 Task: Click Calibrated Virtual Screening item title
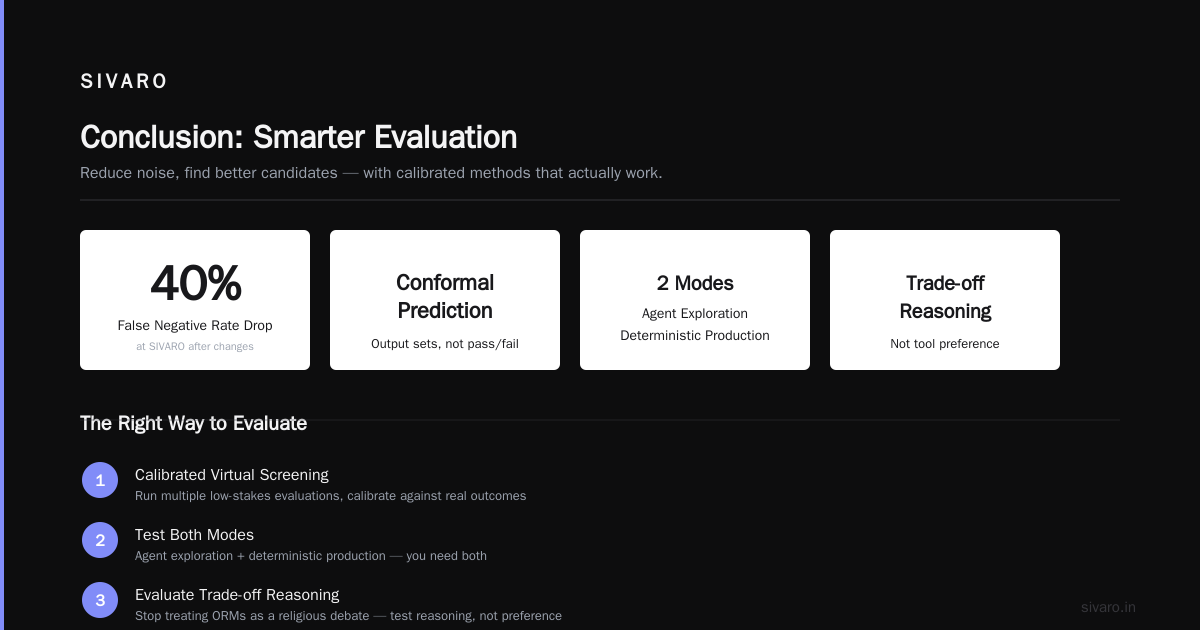pyautogui.click(x=232, y=475)
